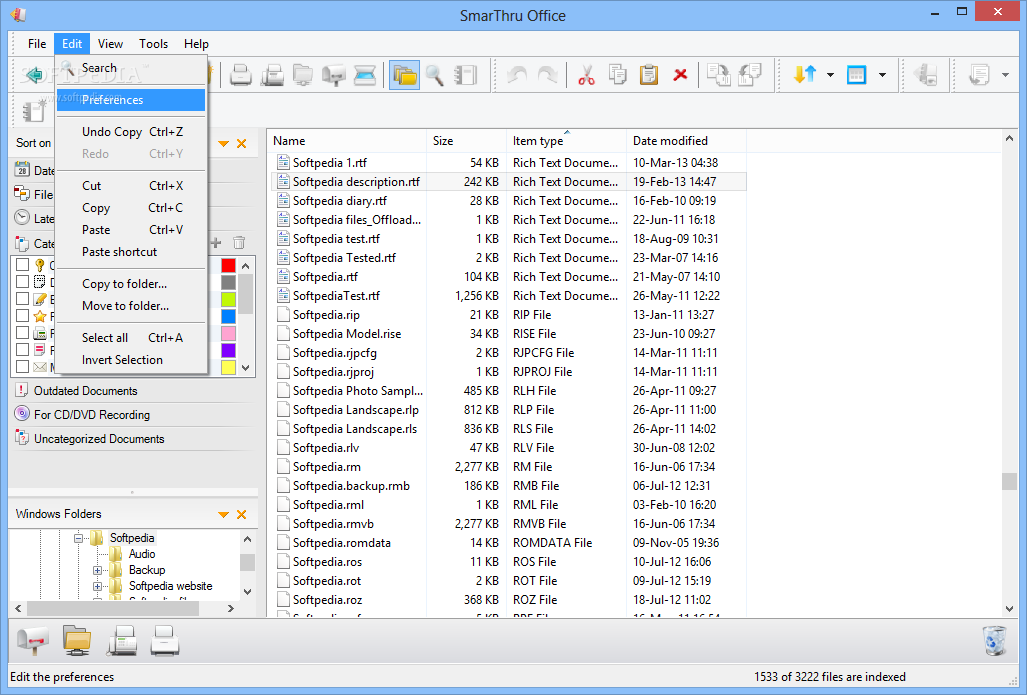Sort by the Date modified column header
1027x695 pixels.
pyautogui.click(x=686, y=141)
